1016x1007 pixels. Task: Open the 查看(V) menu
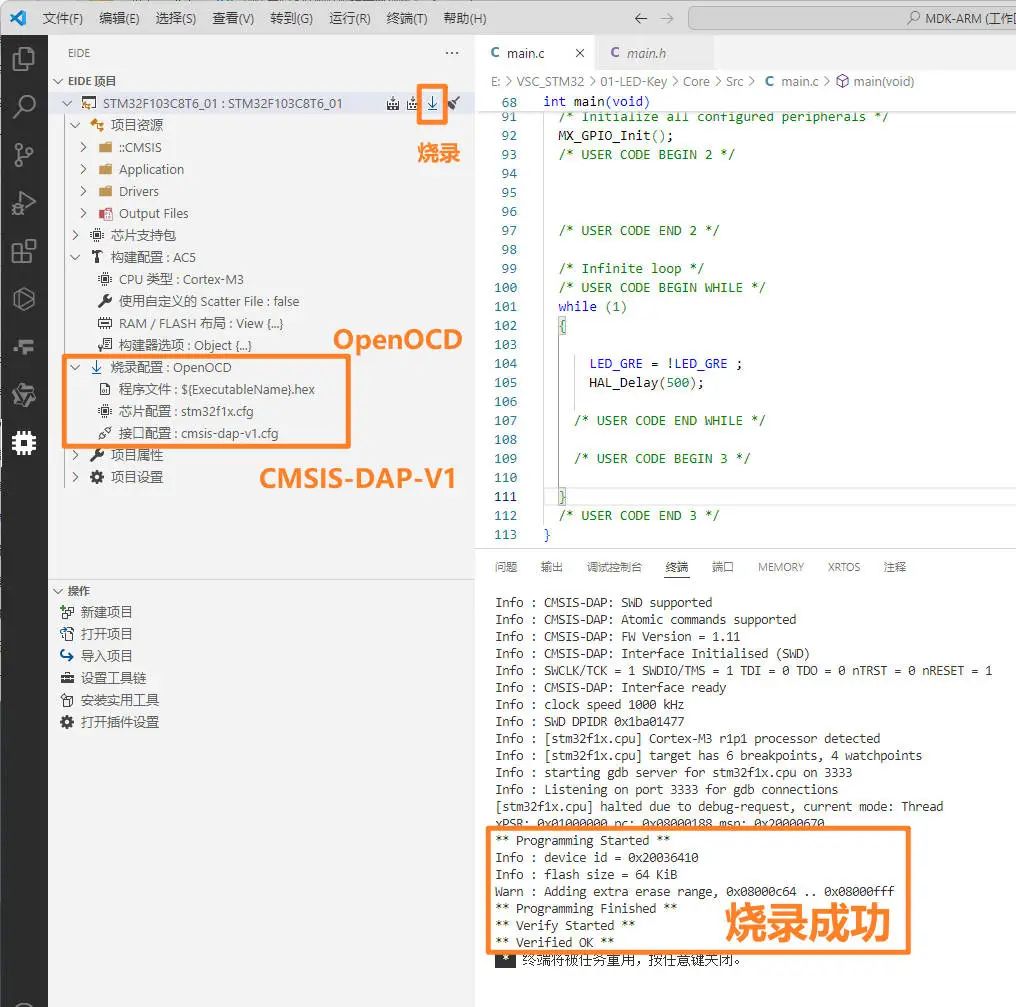[x=233, y=18]
